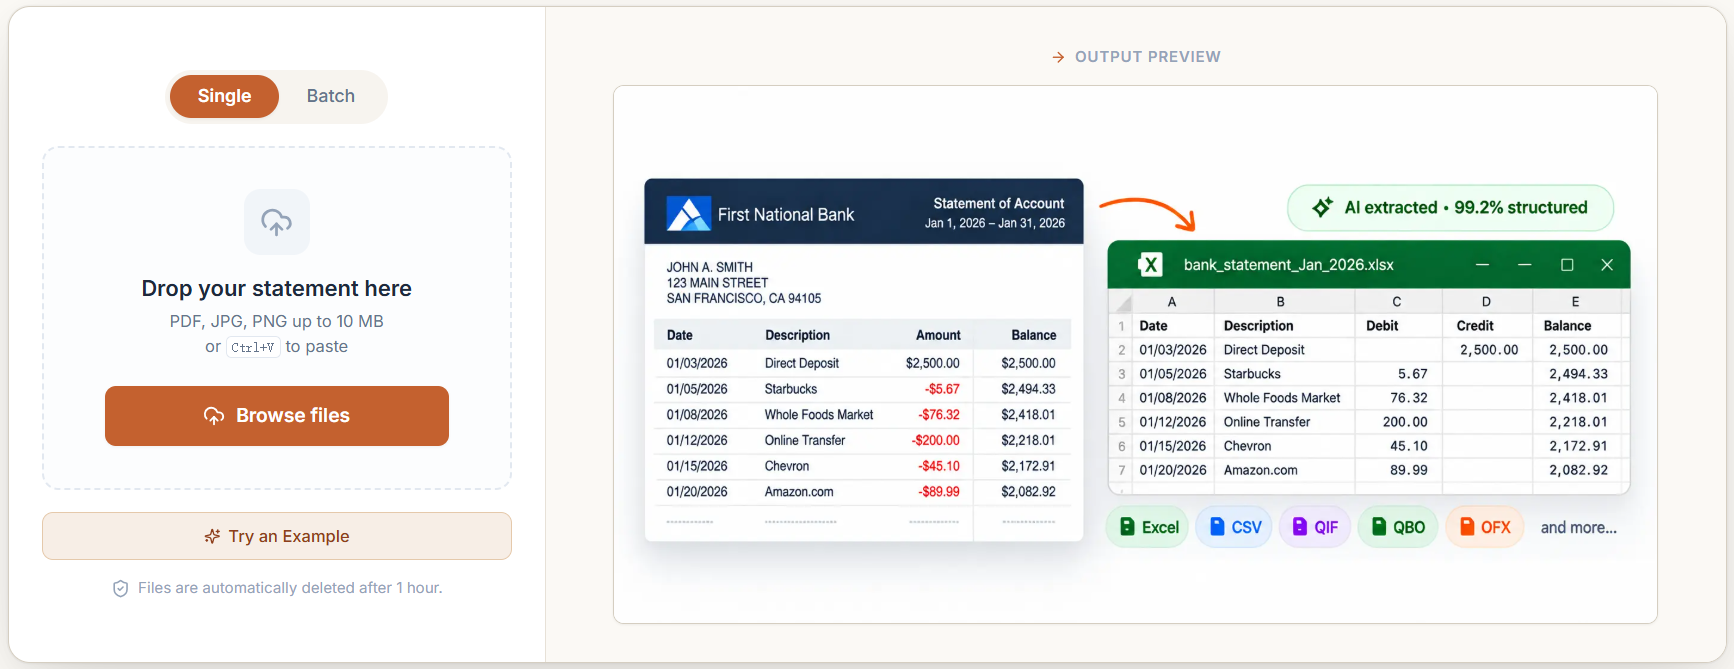Select row 4 header in spreadsheet
Viewport: 1734px width, 669px height.
(1121, 398)
